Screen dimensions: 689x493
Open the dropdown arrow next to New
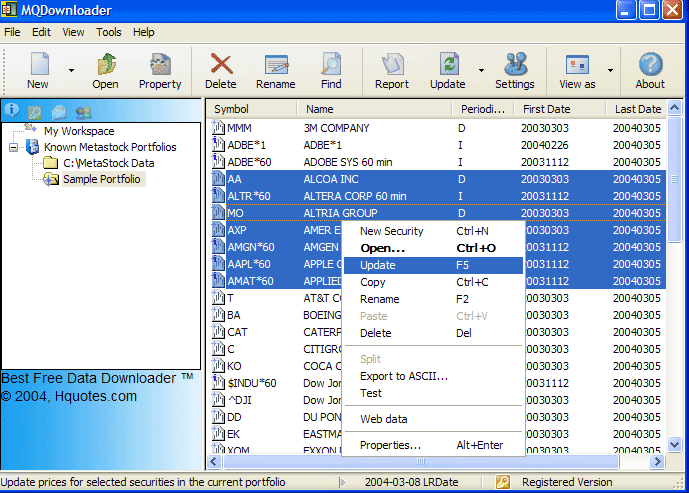coord(71,70)
